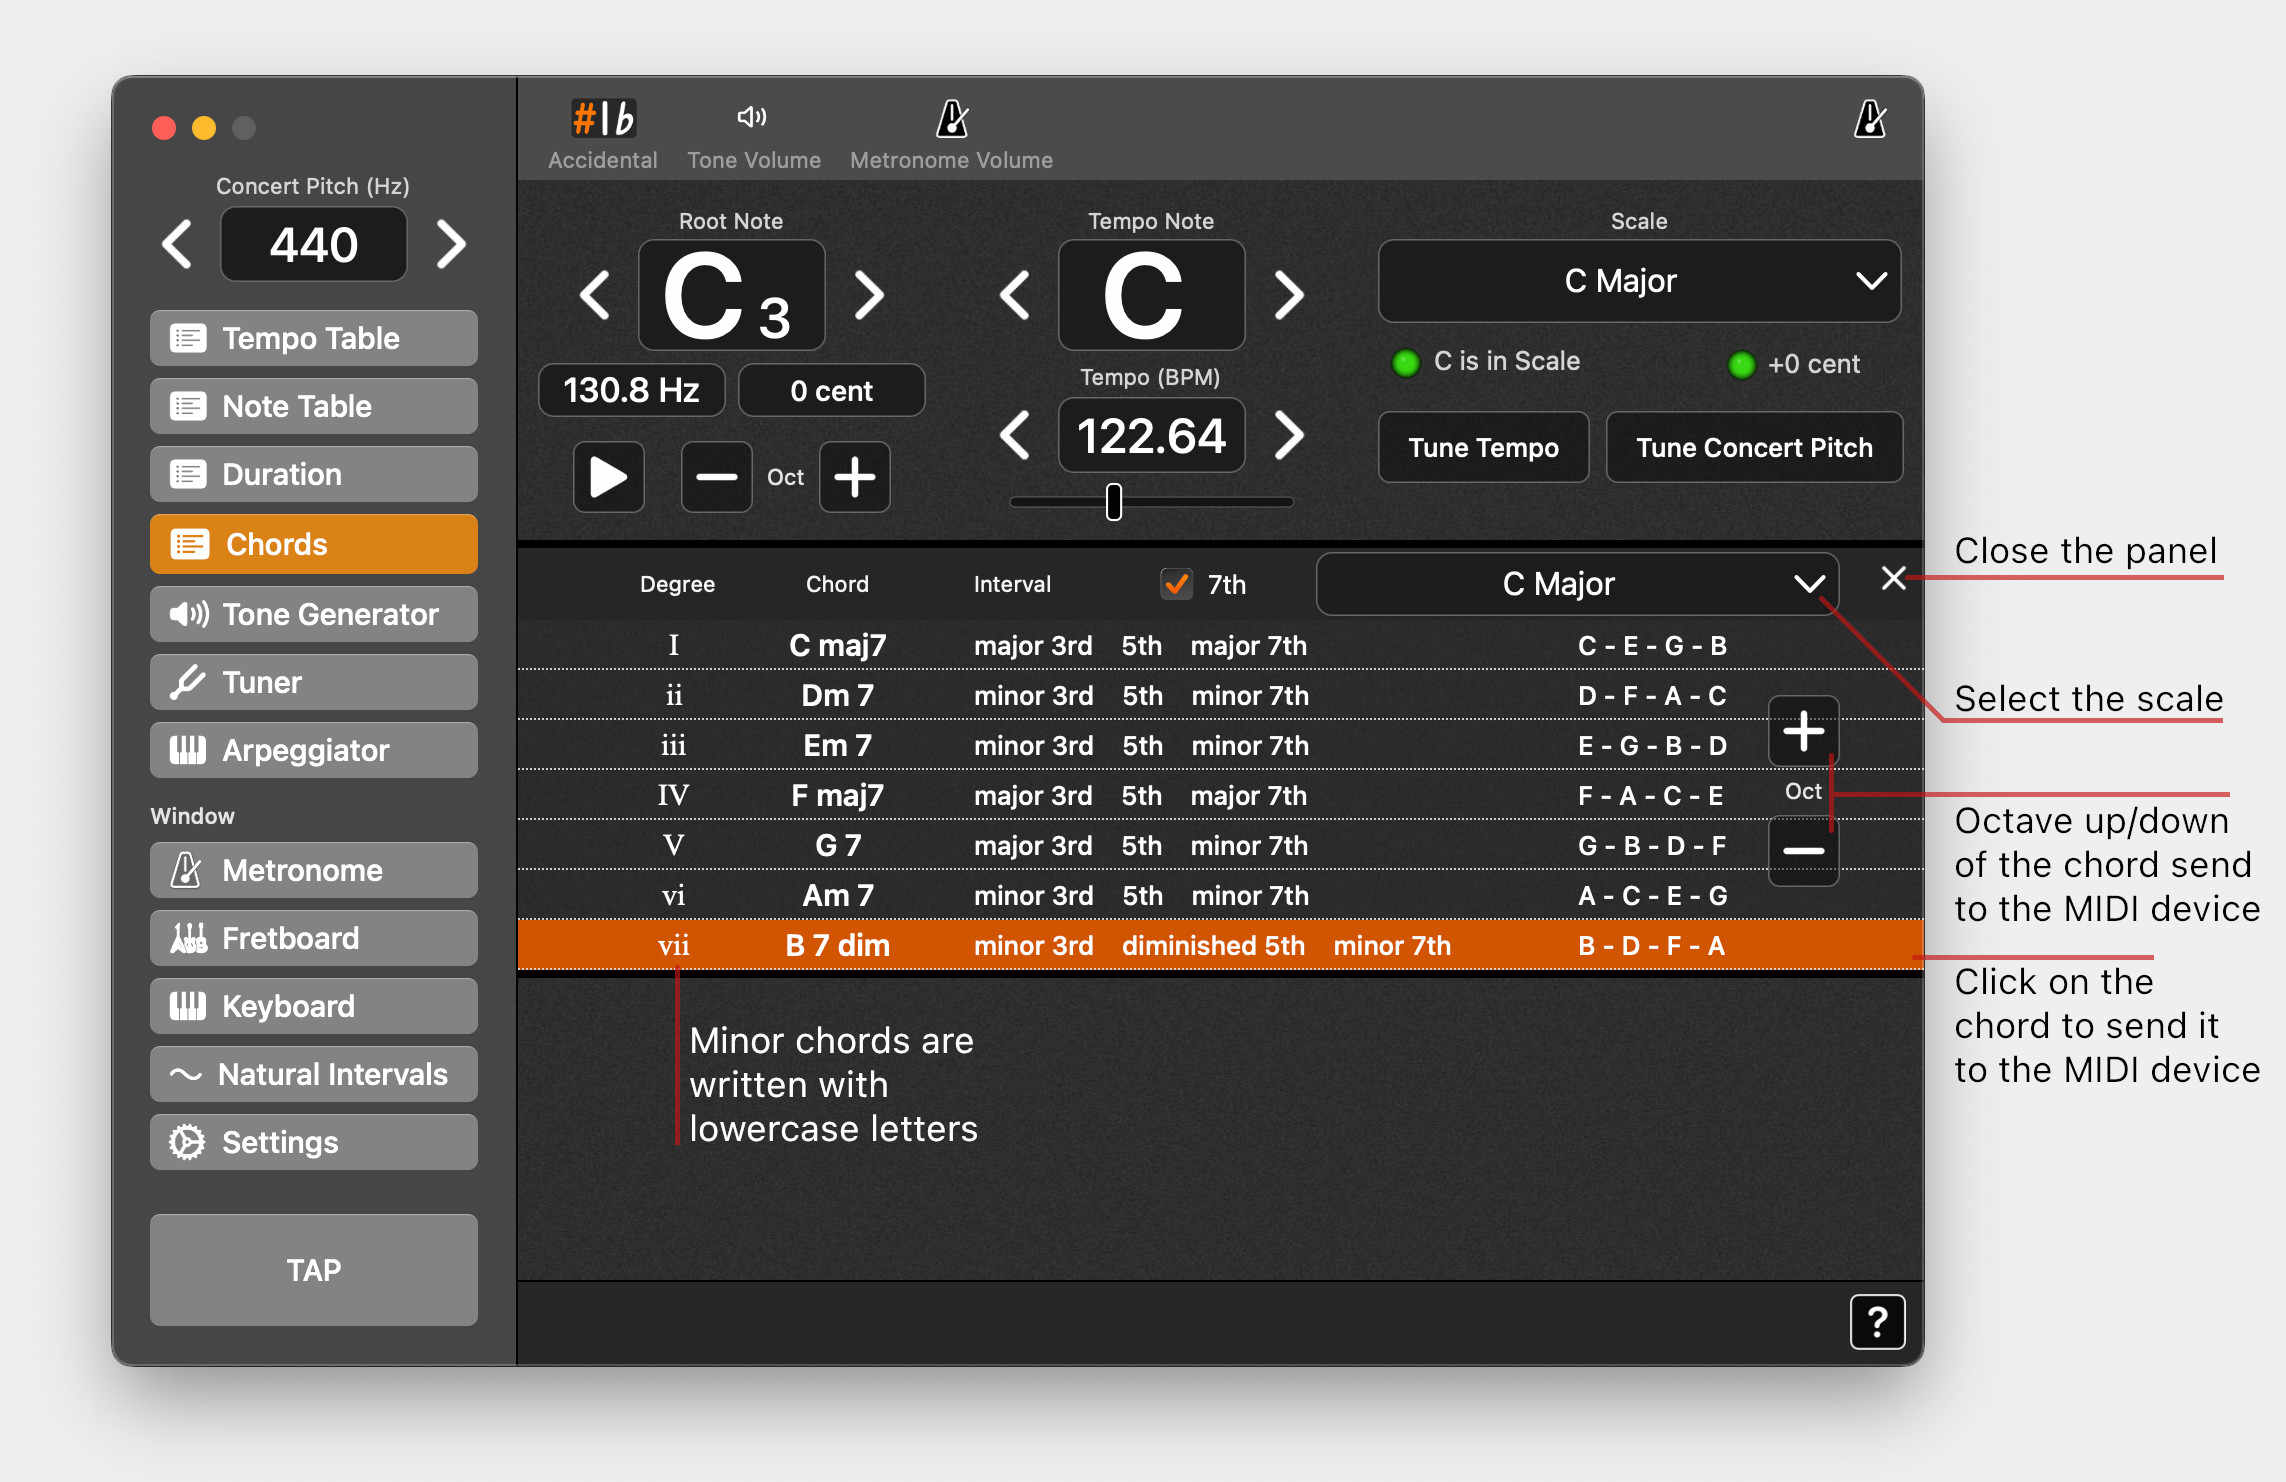Open the Arpeggiator section

314,750
